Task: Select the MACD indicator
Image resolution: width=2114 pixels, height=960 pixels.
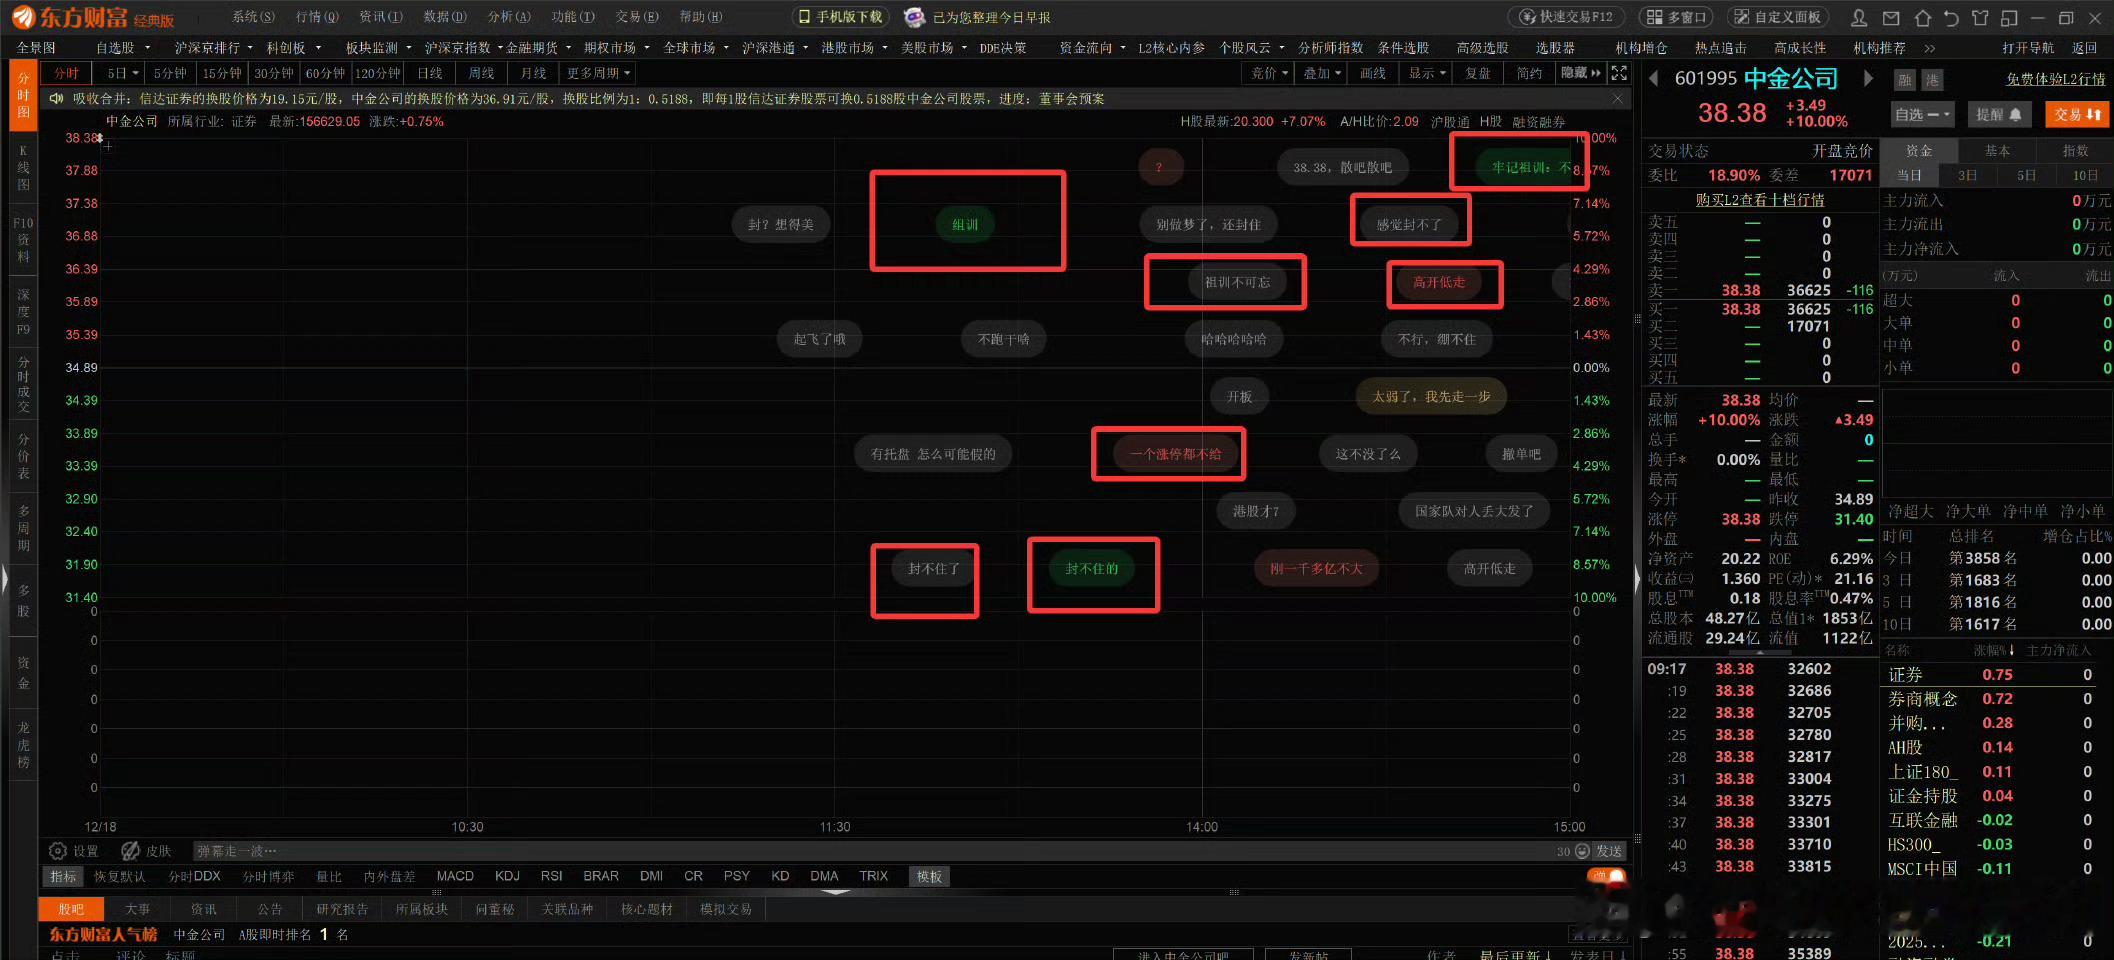Action: pyautogui.click(x=455, y=876)
